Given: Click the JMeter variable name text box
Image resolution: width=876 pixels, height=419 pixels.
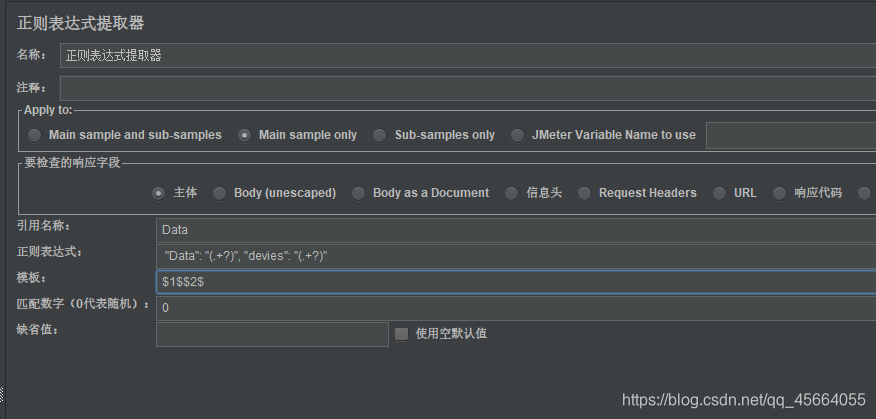Looking at the screenshot, I should pos(791,135).
